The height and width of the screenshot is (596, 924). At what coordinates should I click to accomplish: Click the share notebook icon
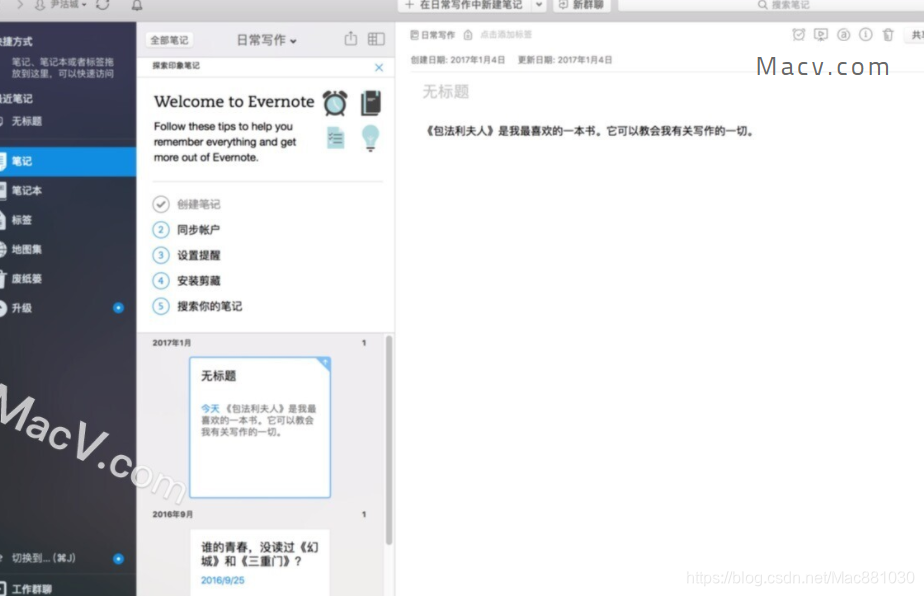click(x=351, y=39)
